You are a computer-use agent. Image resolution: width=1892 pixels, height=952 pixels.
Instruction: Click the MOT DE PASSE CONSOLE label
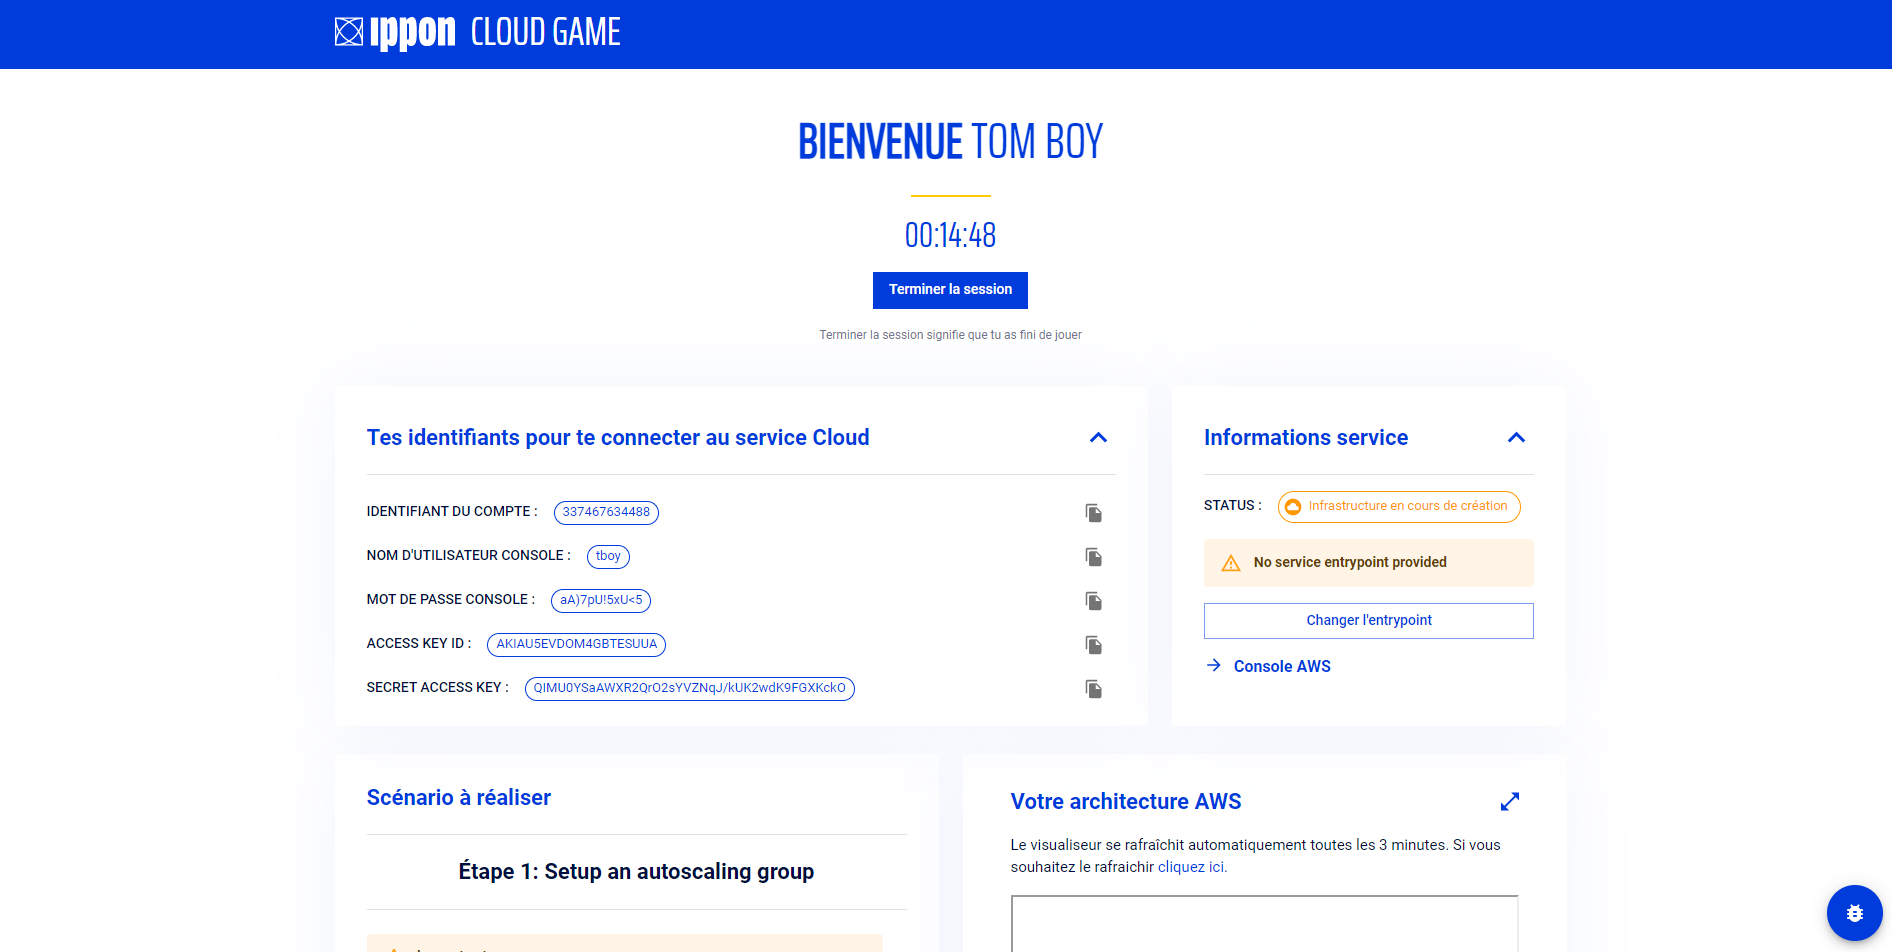451,599
